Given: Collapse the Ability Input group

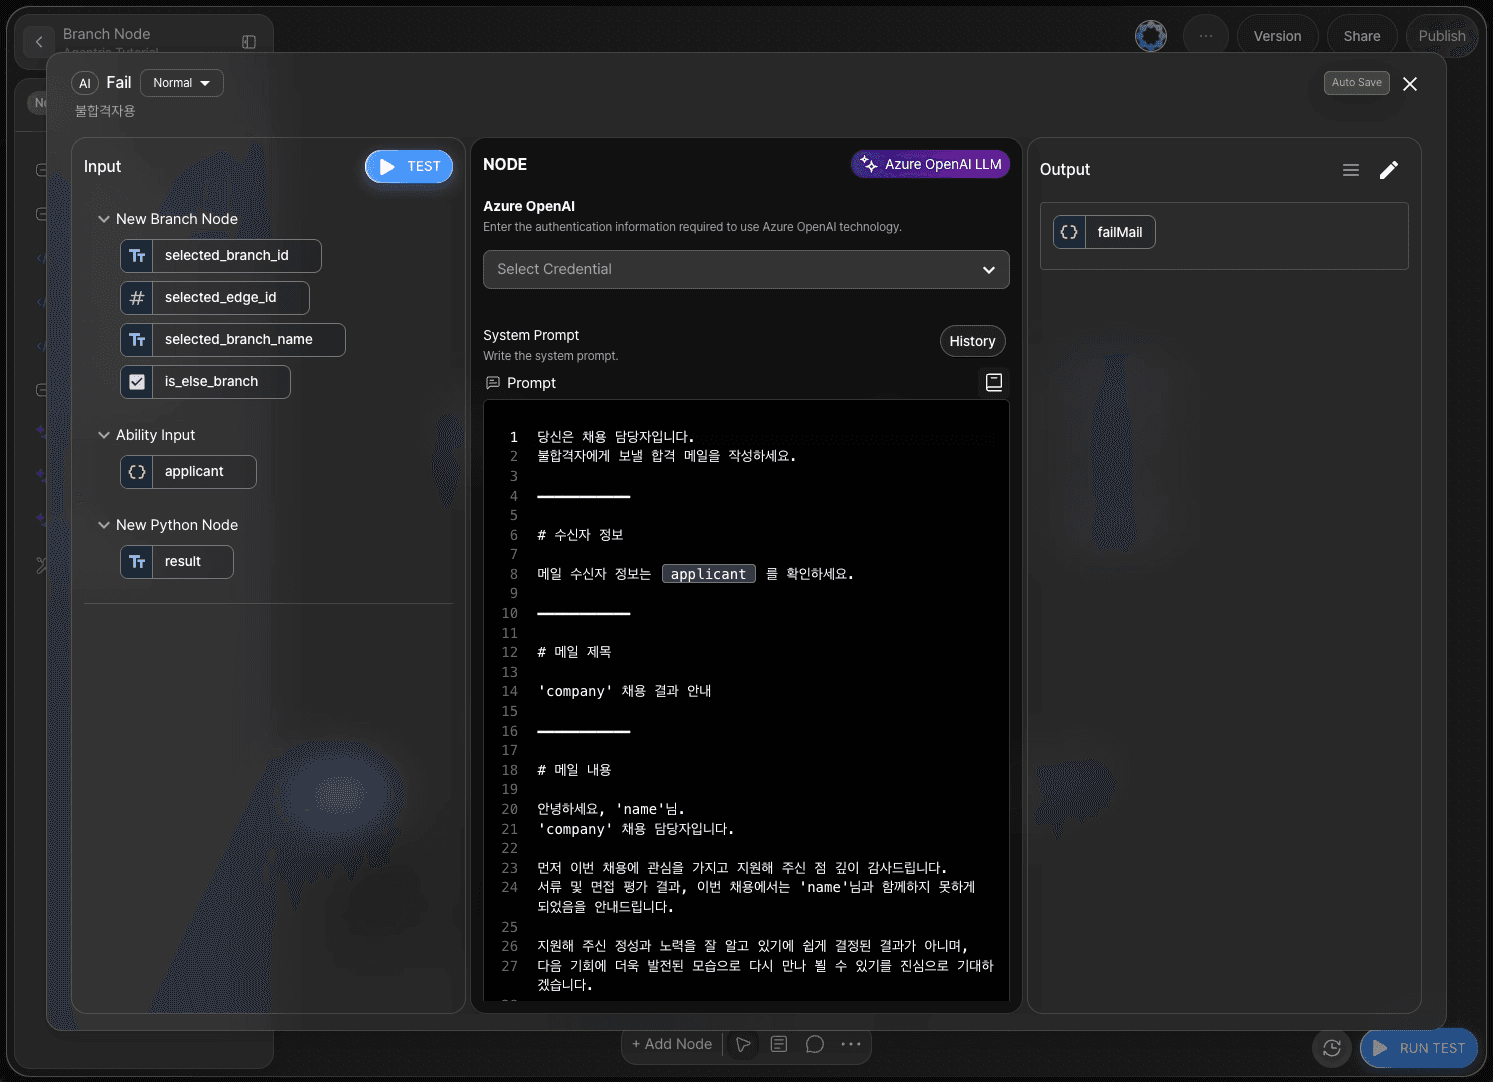Looking at the screenshot, I should [x=104, y=435].
